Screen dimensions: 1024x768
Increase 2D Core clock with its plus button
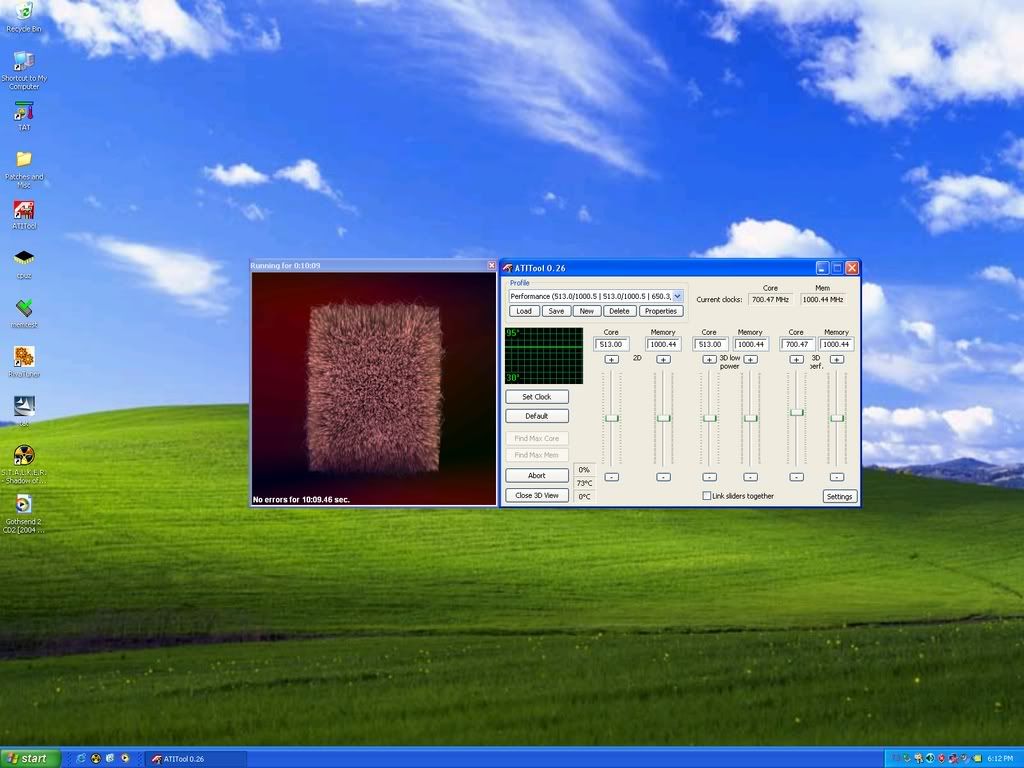click(611, 359)
